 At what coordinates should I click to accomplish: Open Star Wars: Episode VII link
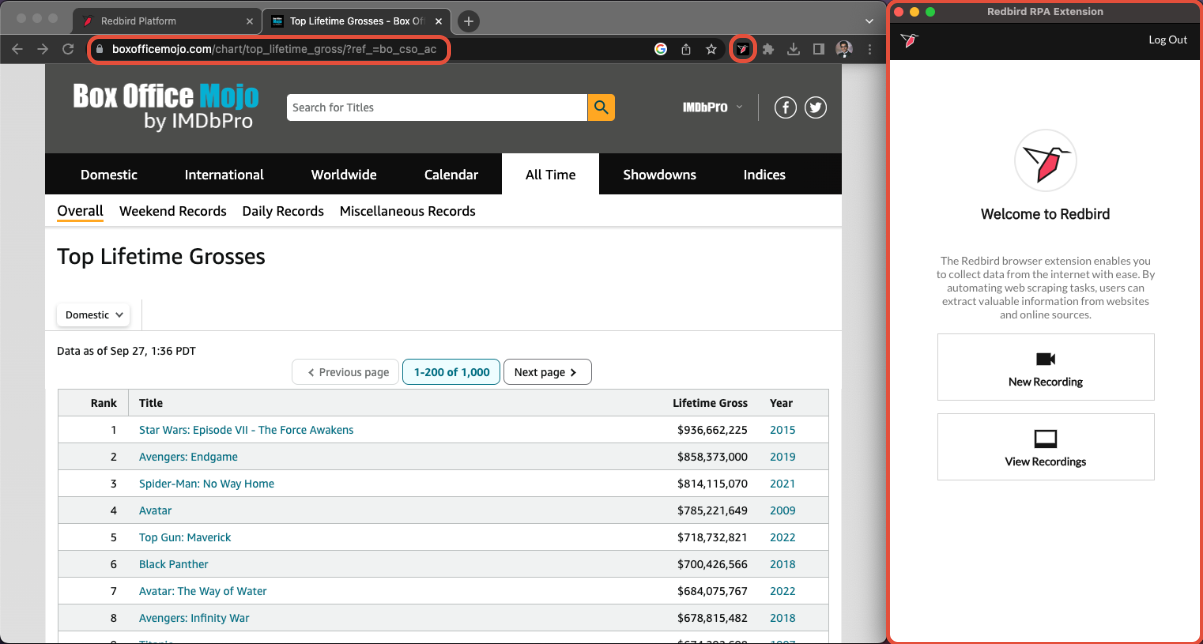pyautogui.click(x=246, y=430)
